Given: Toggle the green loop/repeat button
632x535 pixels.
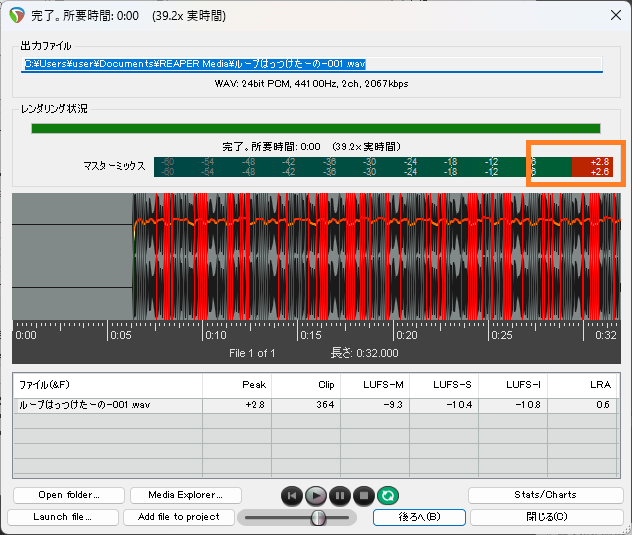Looking at the screenshot, I should (x=388, y=495).
